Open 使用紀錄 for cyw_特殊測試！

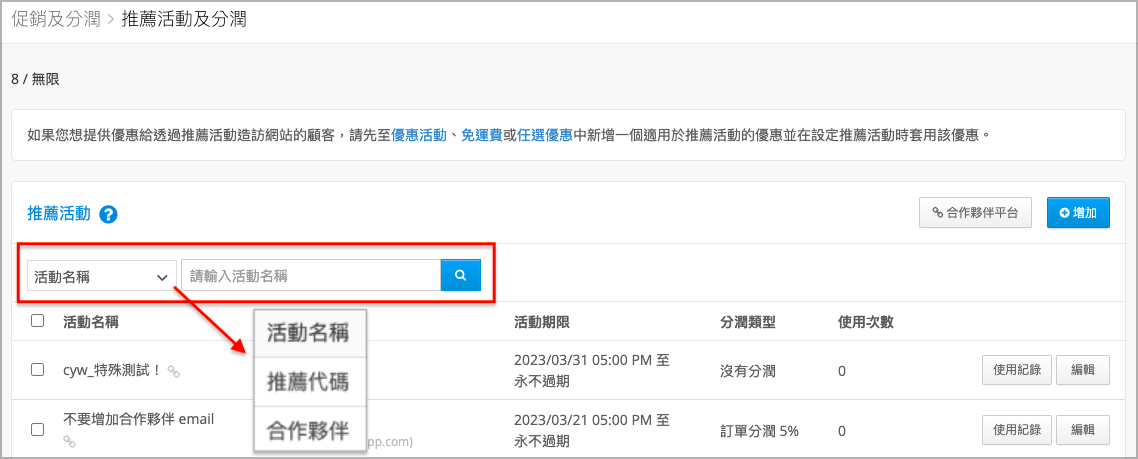click(x=1017, y=370)
